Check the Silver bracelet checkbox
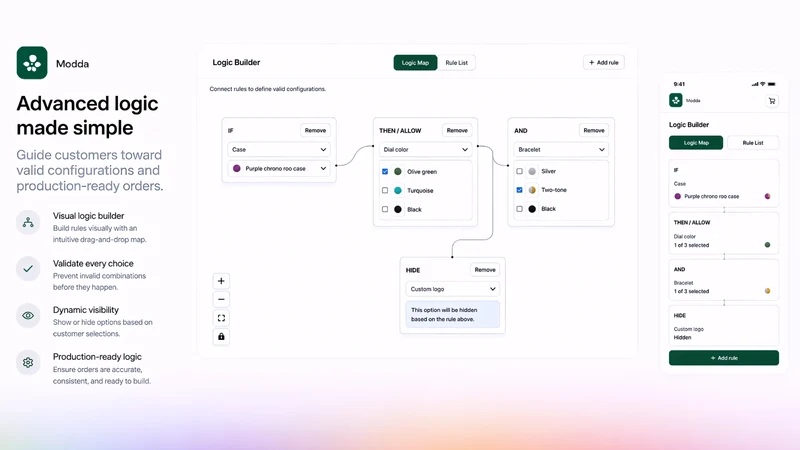800x450 pixels. [x=519, y=171]
